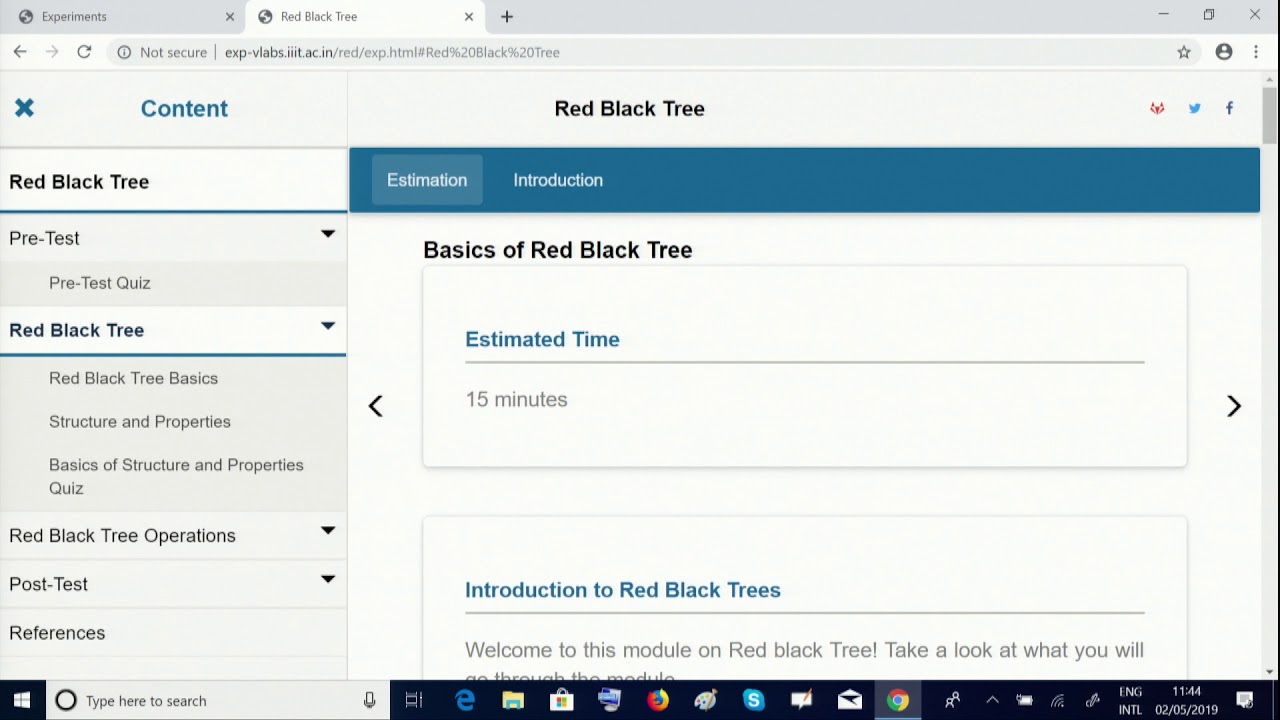Viewport: 1280px width, 720px height.
Task: Show hidden system tray icons
Action: (x=992, y=700)
